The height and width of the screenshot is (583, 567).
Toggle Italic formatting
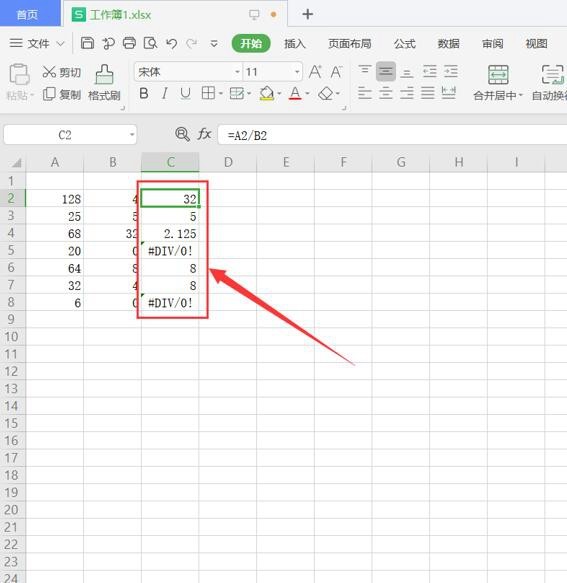(x=164, y=93)
